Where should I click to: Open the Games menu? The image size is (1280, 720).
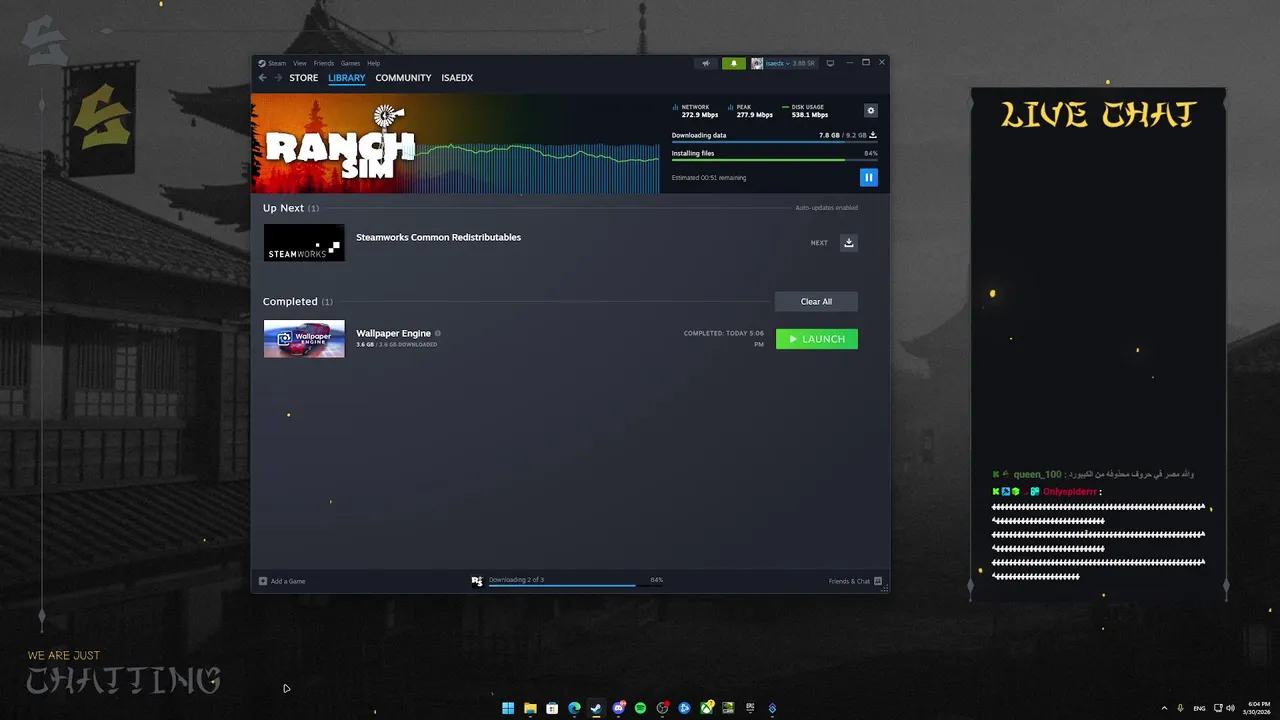[x=350, y=63]
